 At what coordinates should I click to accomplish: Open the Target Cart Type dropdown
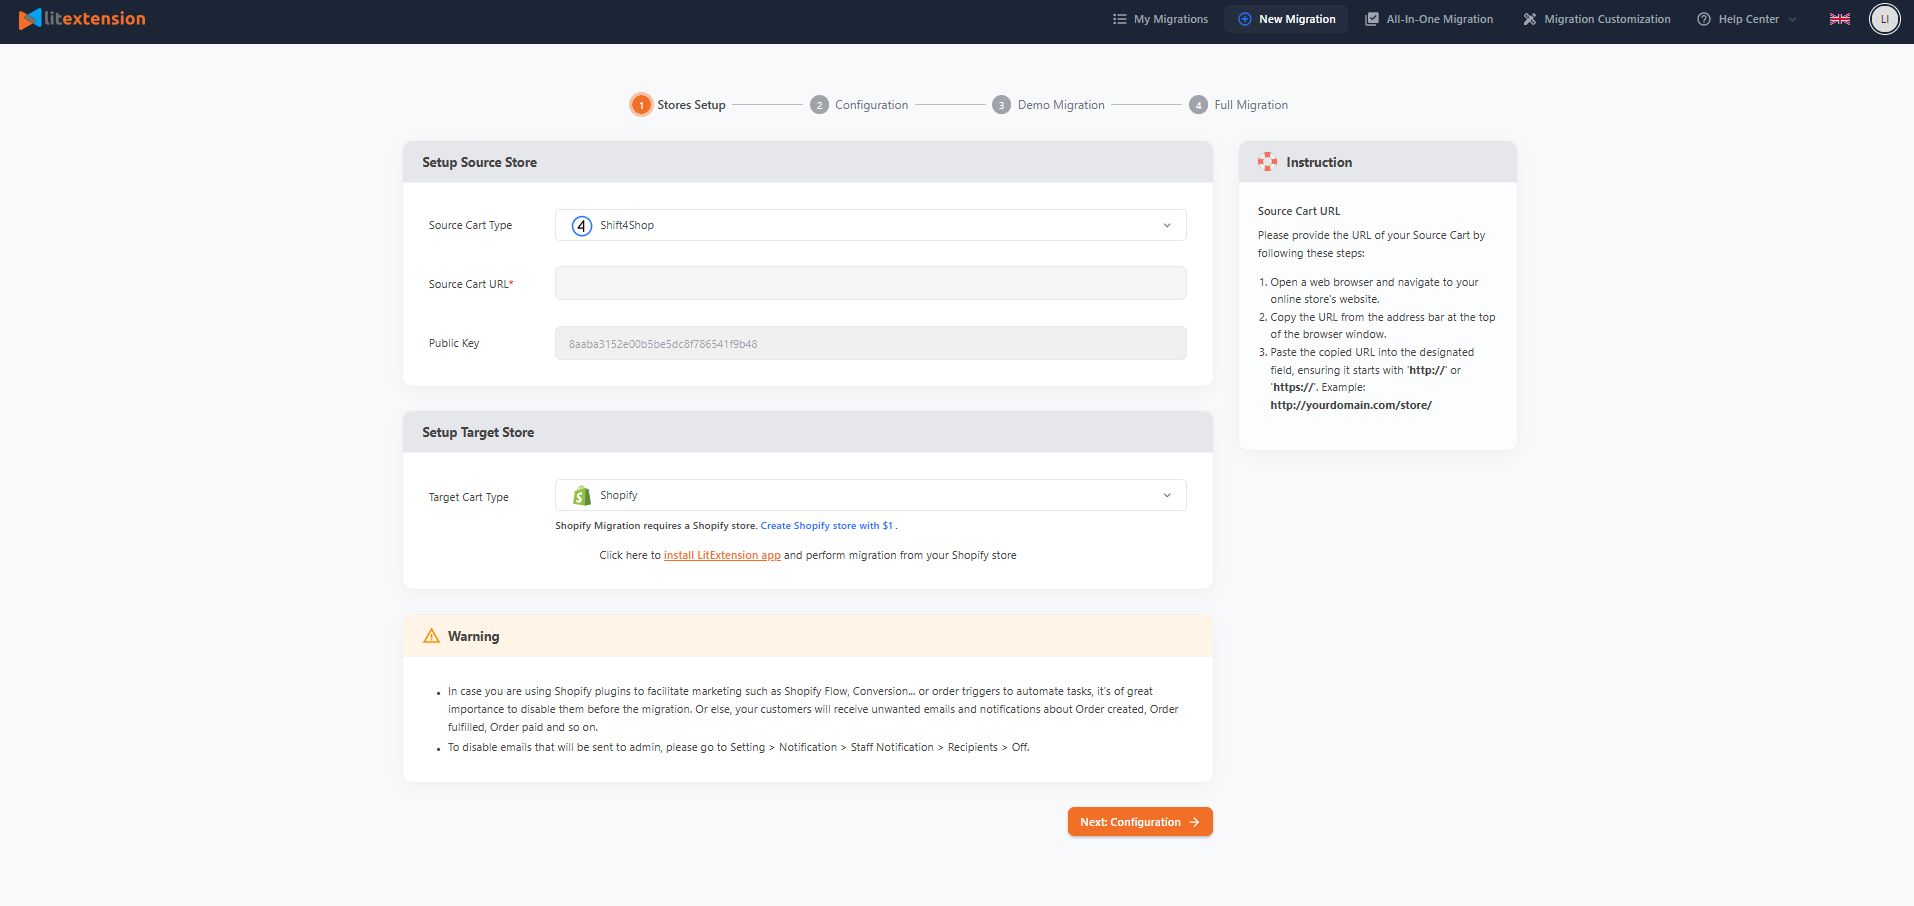point(870,495)
